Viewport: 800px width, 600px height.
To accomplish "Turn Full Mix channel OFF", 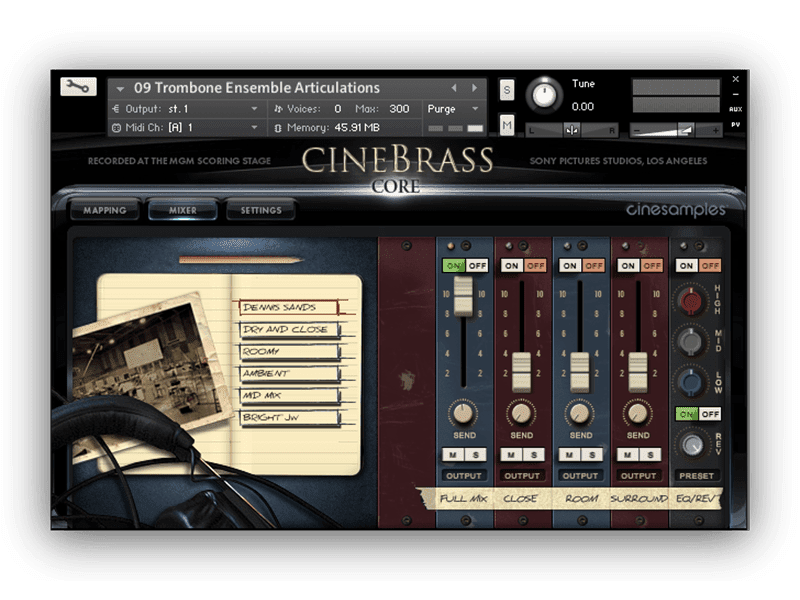I will 477,266.
